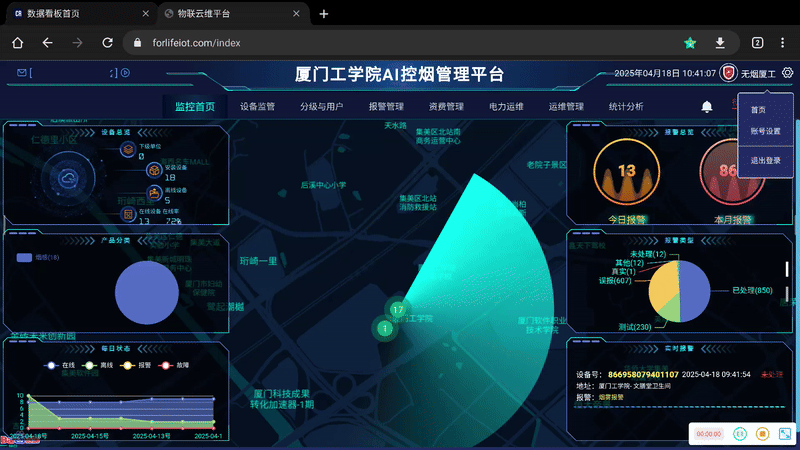Click the 误报(607) pie label
Screen dimensions: 800x450
click(615, 281)
